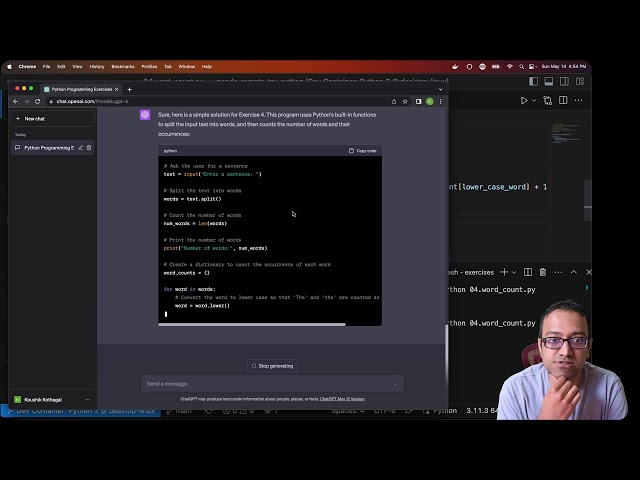Click the ChatGPT conversation vertical scrollbar
The image size is (640, 480).
[446, 356]
